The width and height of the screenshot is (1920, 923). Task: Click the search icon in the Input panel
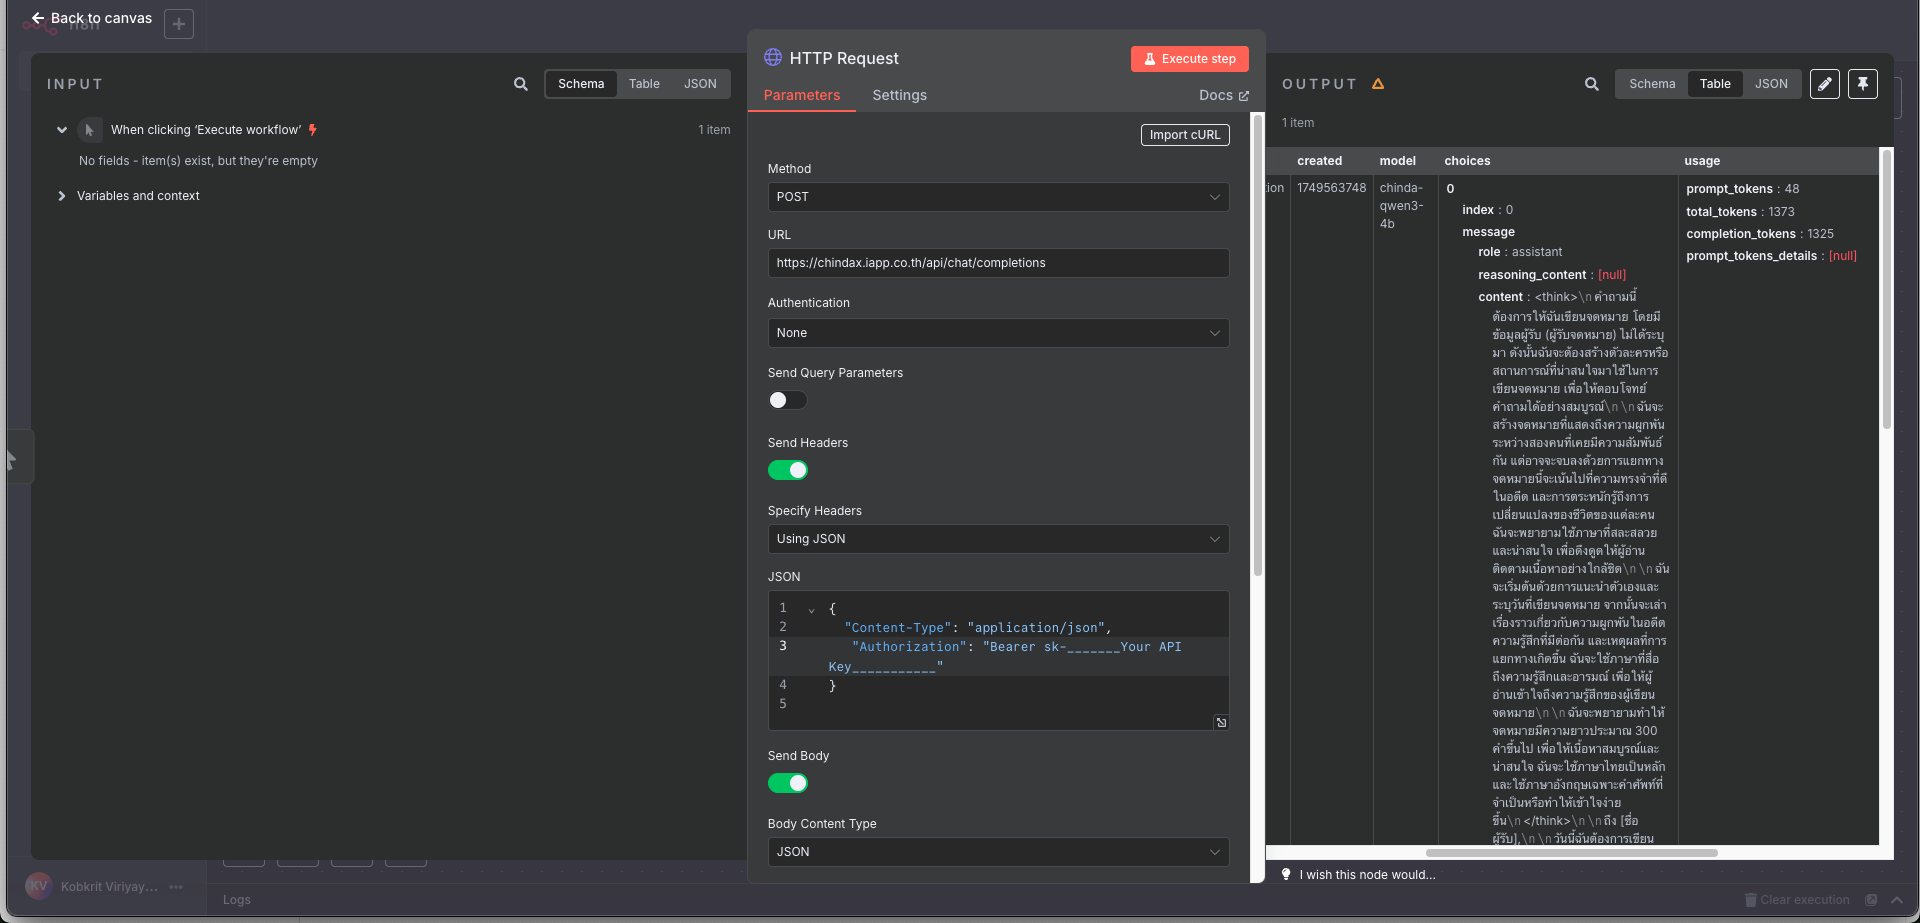(x=520, y=84)
